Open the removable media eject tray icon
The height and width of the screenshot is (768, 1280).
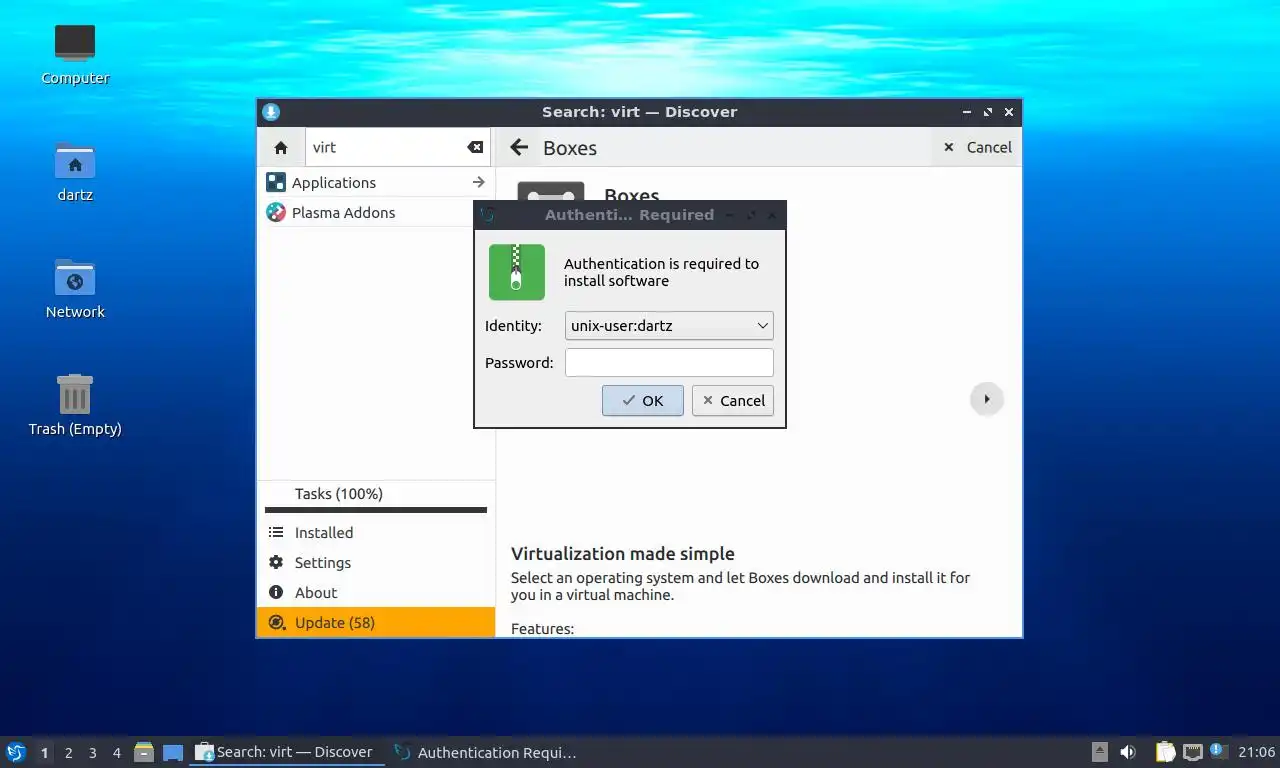1100,752
